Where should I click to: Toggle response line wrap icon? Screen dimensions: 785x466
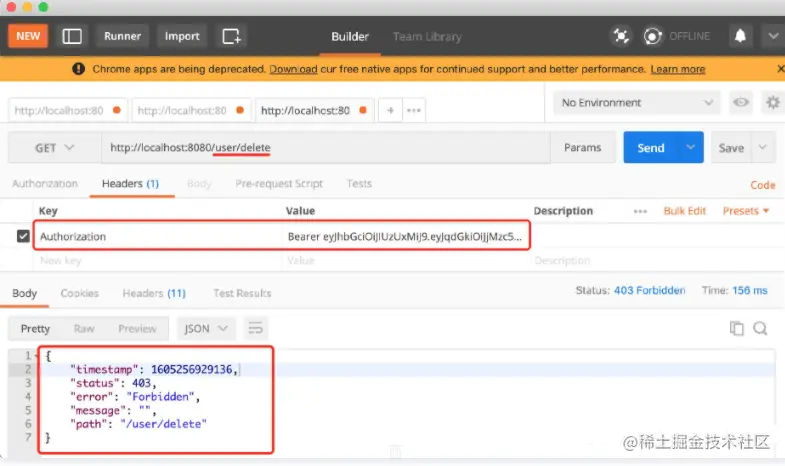point(255,328)
